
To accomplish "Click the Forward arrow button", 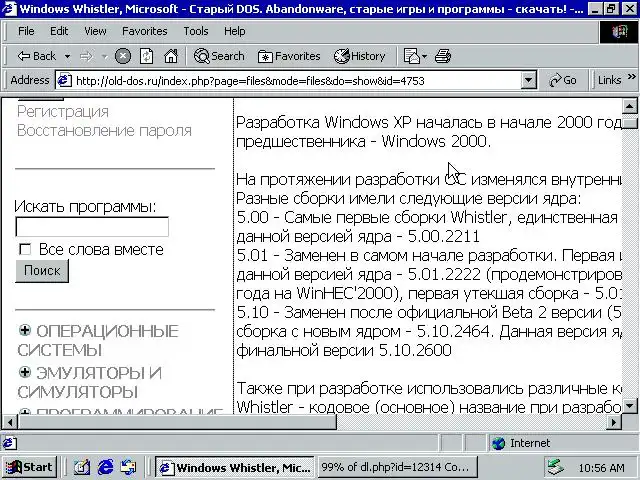I will point(86,56).
